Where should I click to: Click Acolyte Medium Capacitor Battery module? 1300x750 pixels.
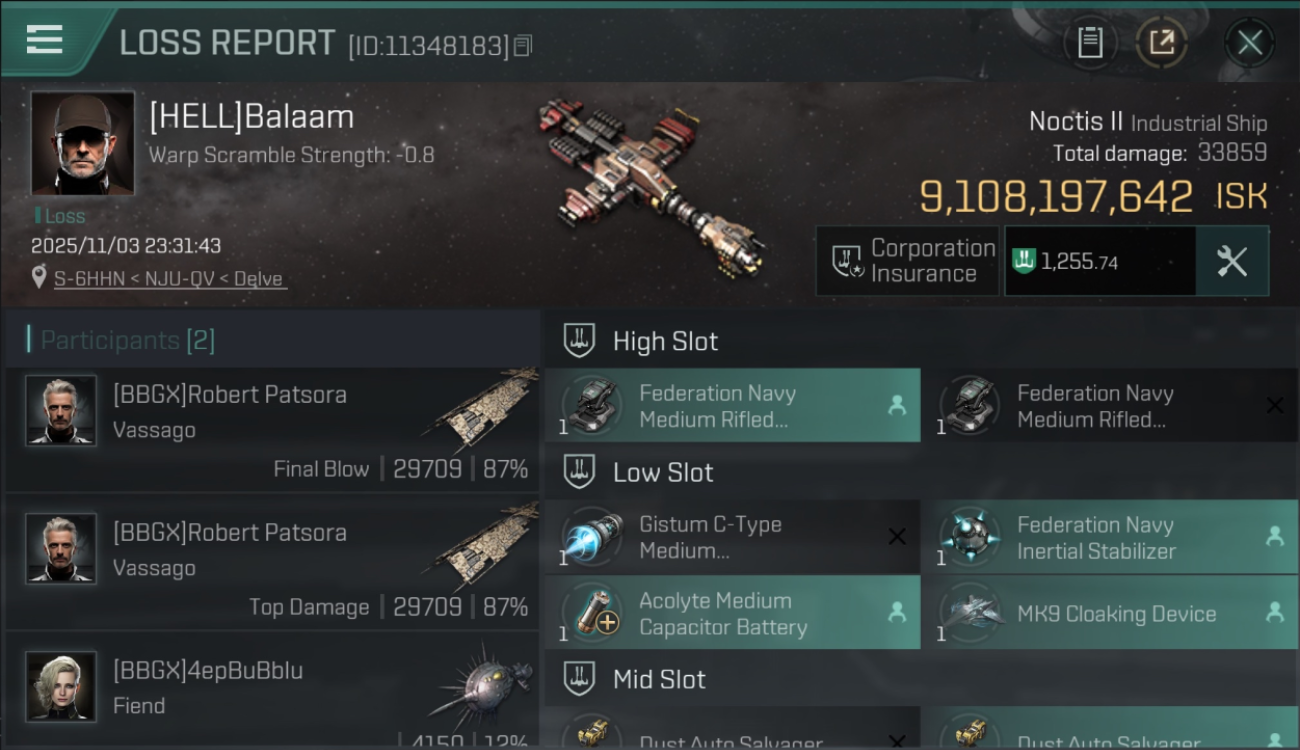pos(732,613)
